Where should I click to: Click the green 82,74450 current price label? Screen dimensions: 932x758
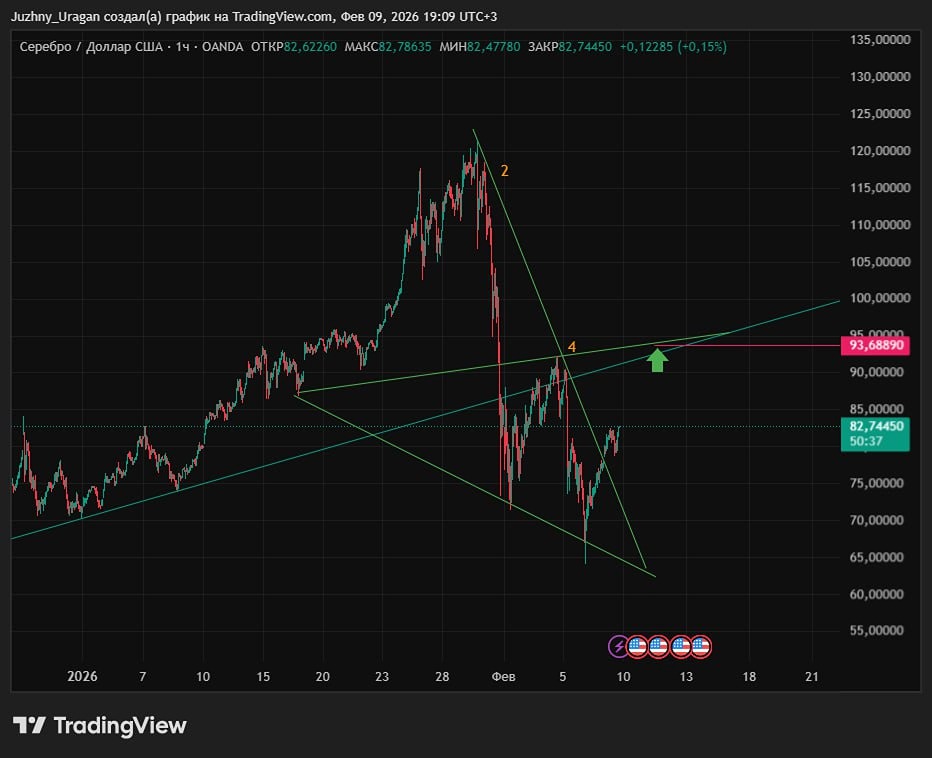point(876,426)
